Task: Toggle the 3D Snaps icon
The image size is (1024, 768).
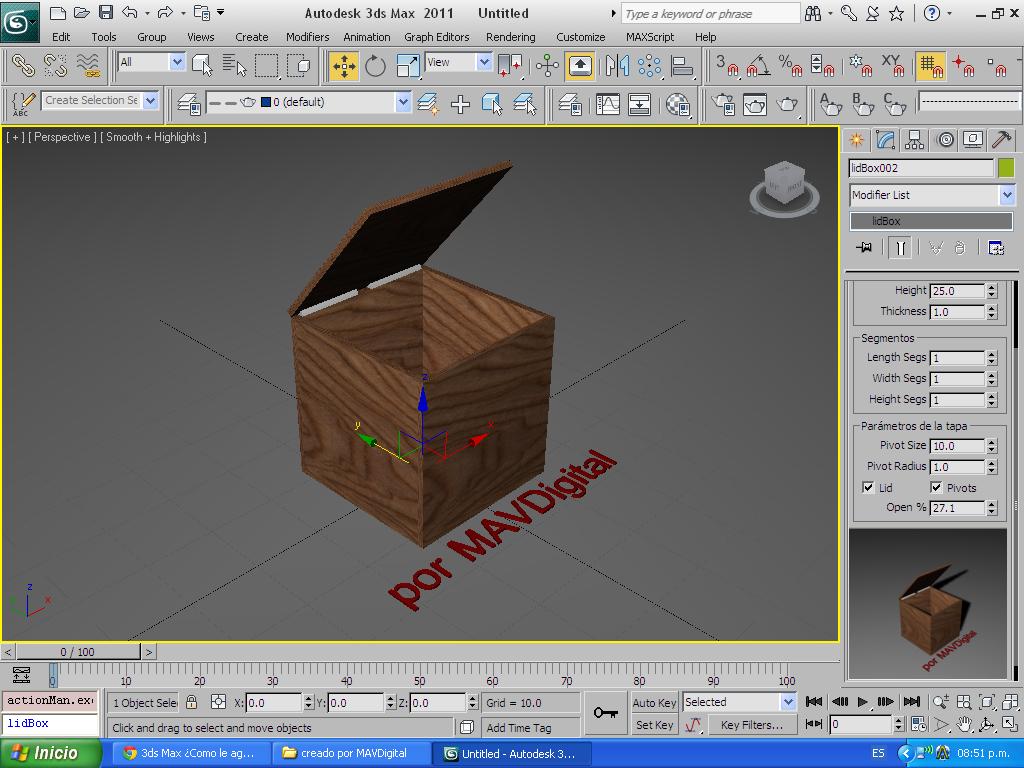Action: pos(726,66)
